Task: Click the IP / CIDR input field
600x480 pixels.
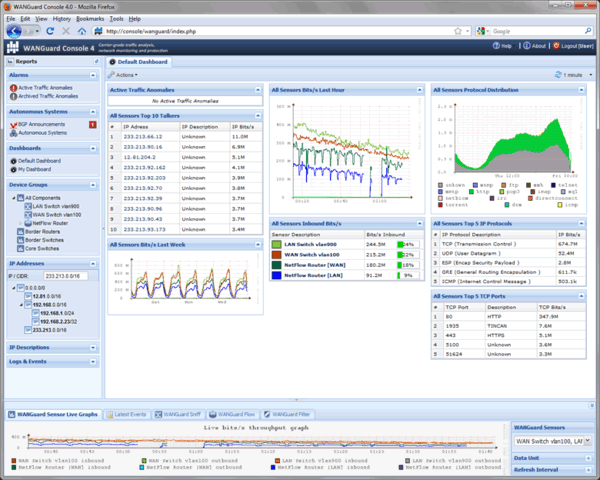Action: [66, 276]
